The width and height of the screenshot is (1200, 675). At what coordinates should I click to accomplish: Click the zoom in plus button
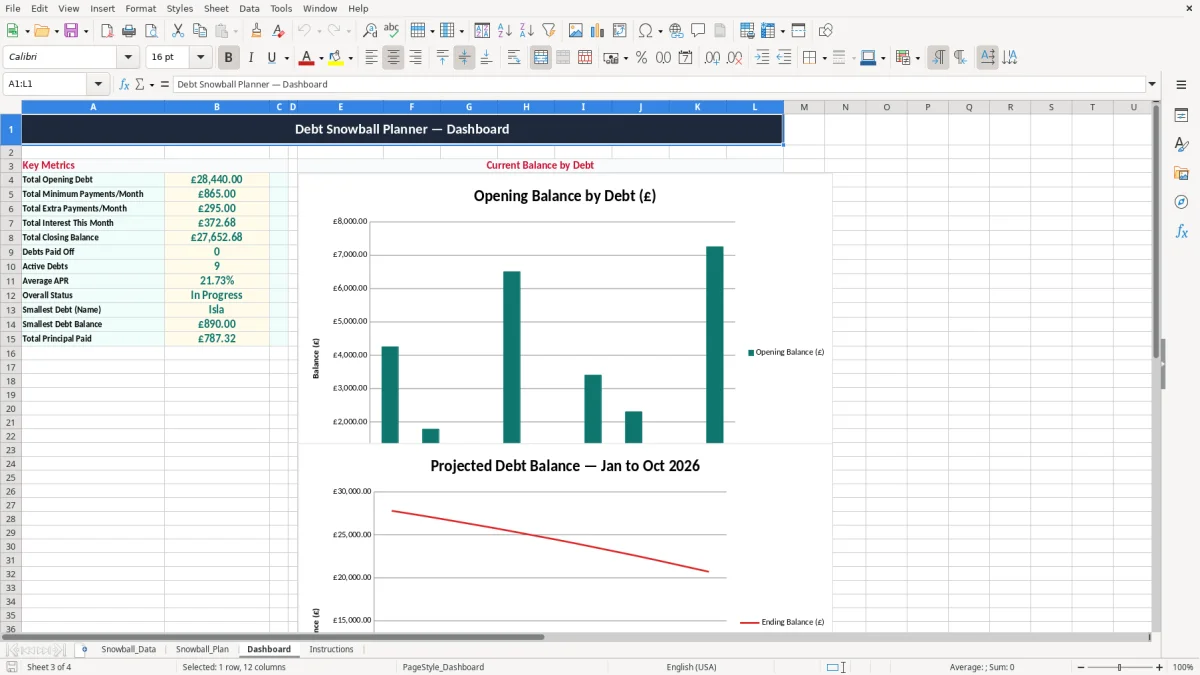[1160, 667]
